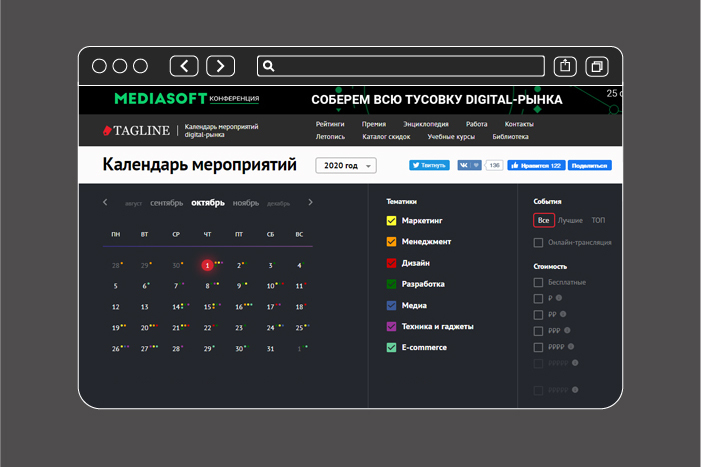
Task: Click the browser forward arrow button
Action: (x=220, y=66)
